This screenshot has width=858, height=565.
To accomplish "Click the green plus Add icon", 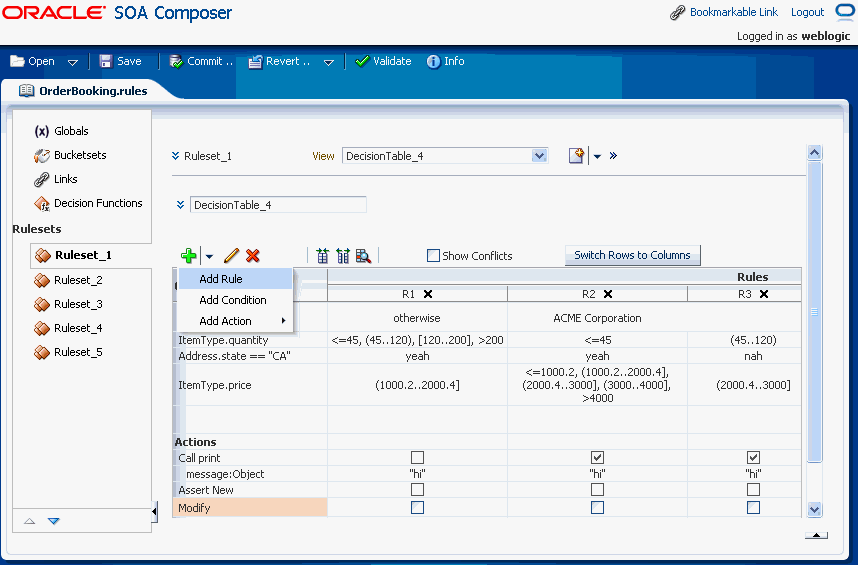I will [189, 255].
